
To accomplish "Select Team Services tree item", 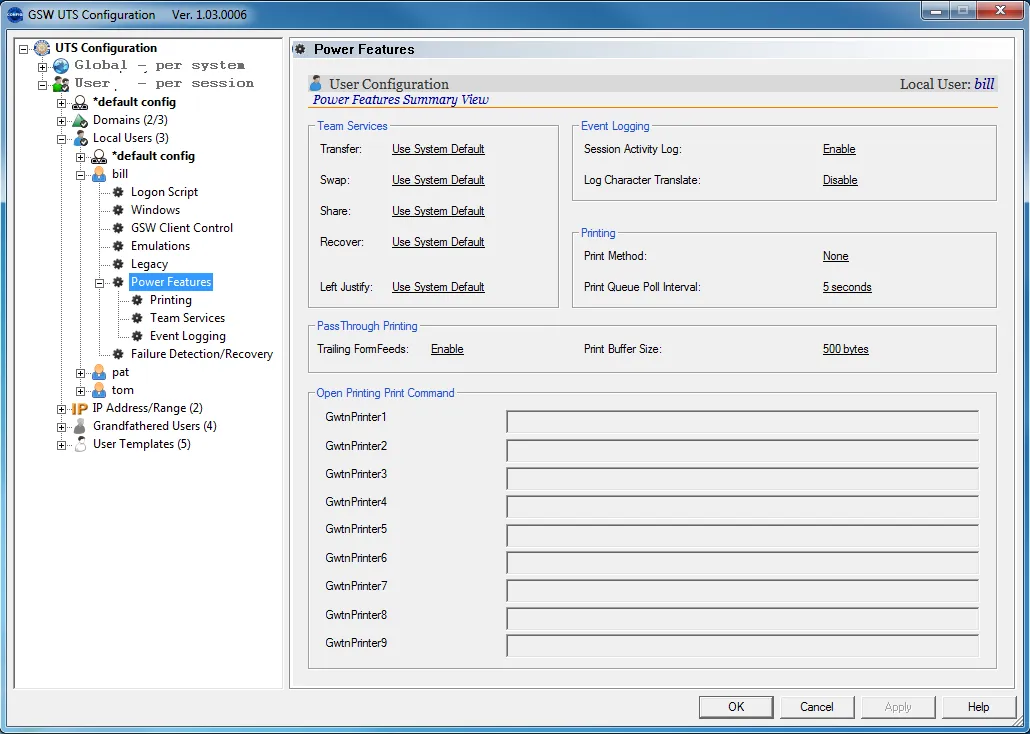I will pos(187,318).
